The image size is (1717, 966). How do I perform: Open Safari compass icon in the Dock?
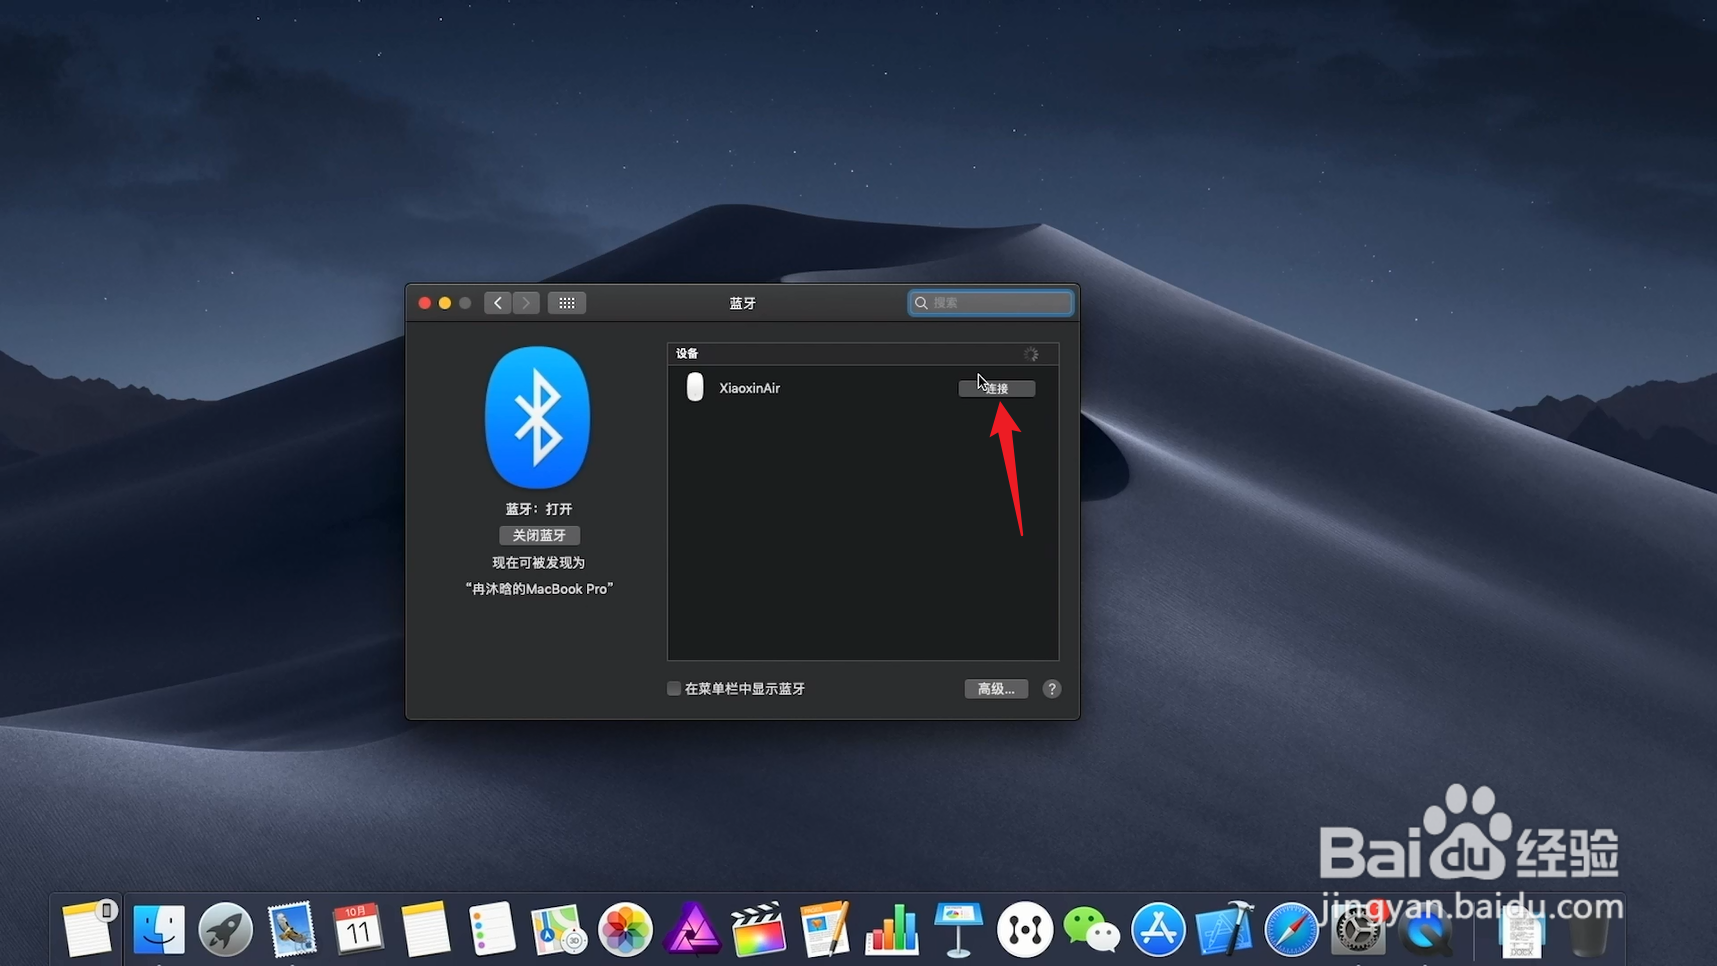pyautogui.click(x=1292, y=929)
